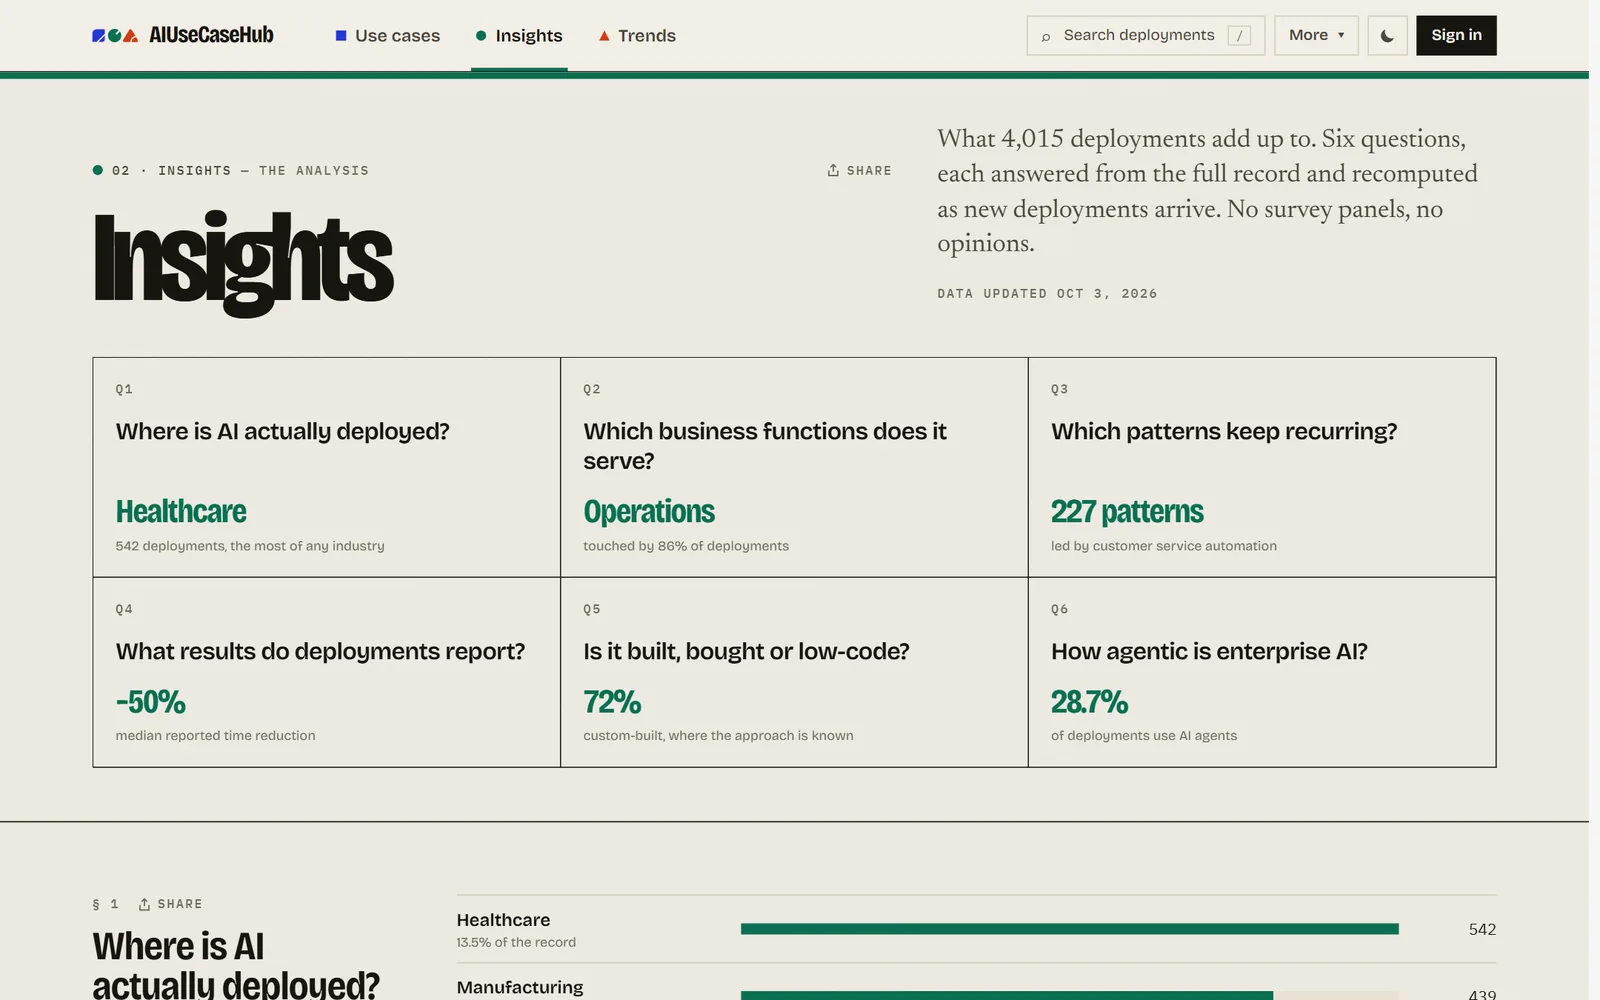
Task: Click the Manufacturing bar in the chart
Action: pyautogui.click(x=1006, y=995)
